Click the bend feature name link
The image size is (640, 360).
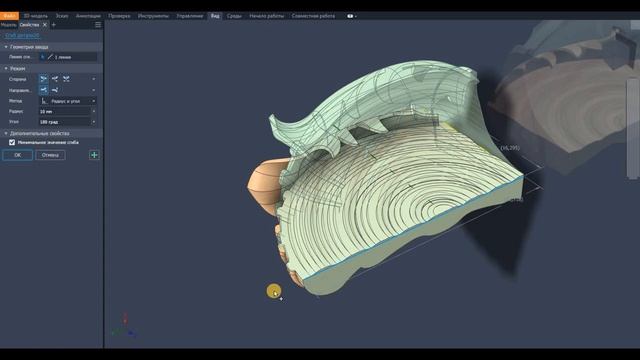22,36
